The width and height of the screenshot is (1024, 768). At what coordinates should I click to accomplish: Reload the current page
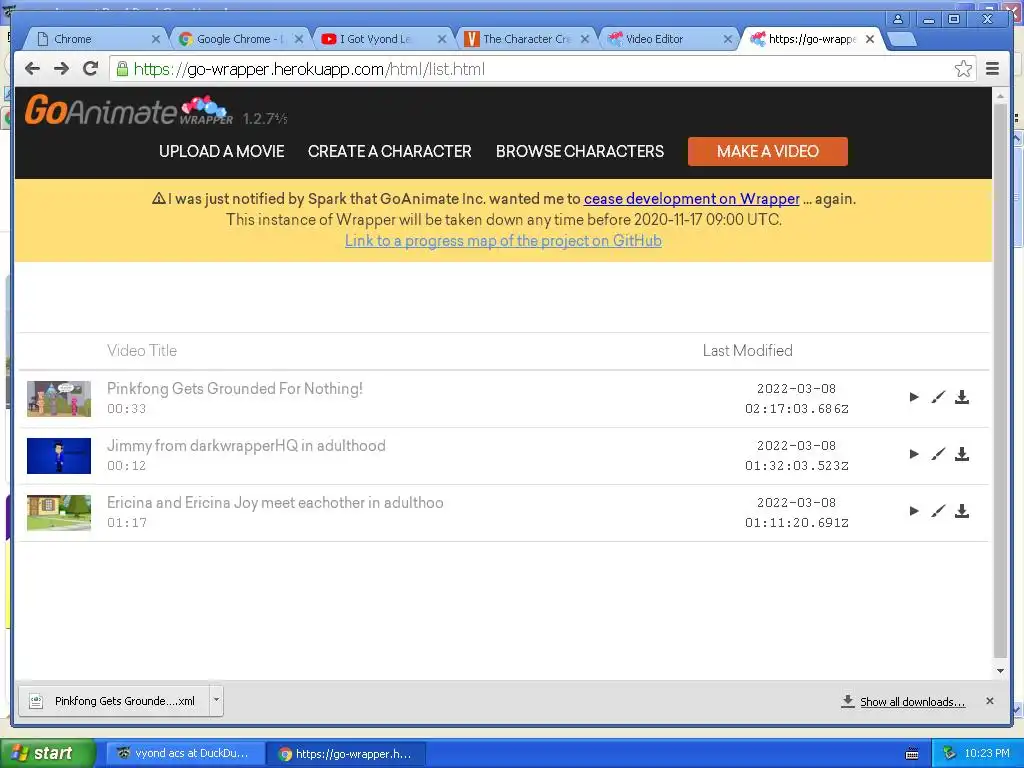pyautogui.click(x=91, y=69)
